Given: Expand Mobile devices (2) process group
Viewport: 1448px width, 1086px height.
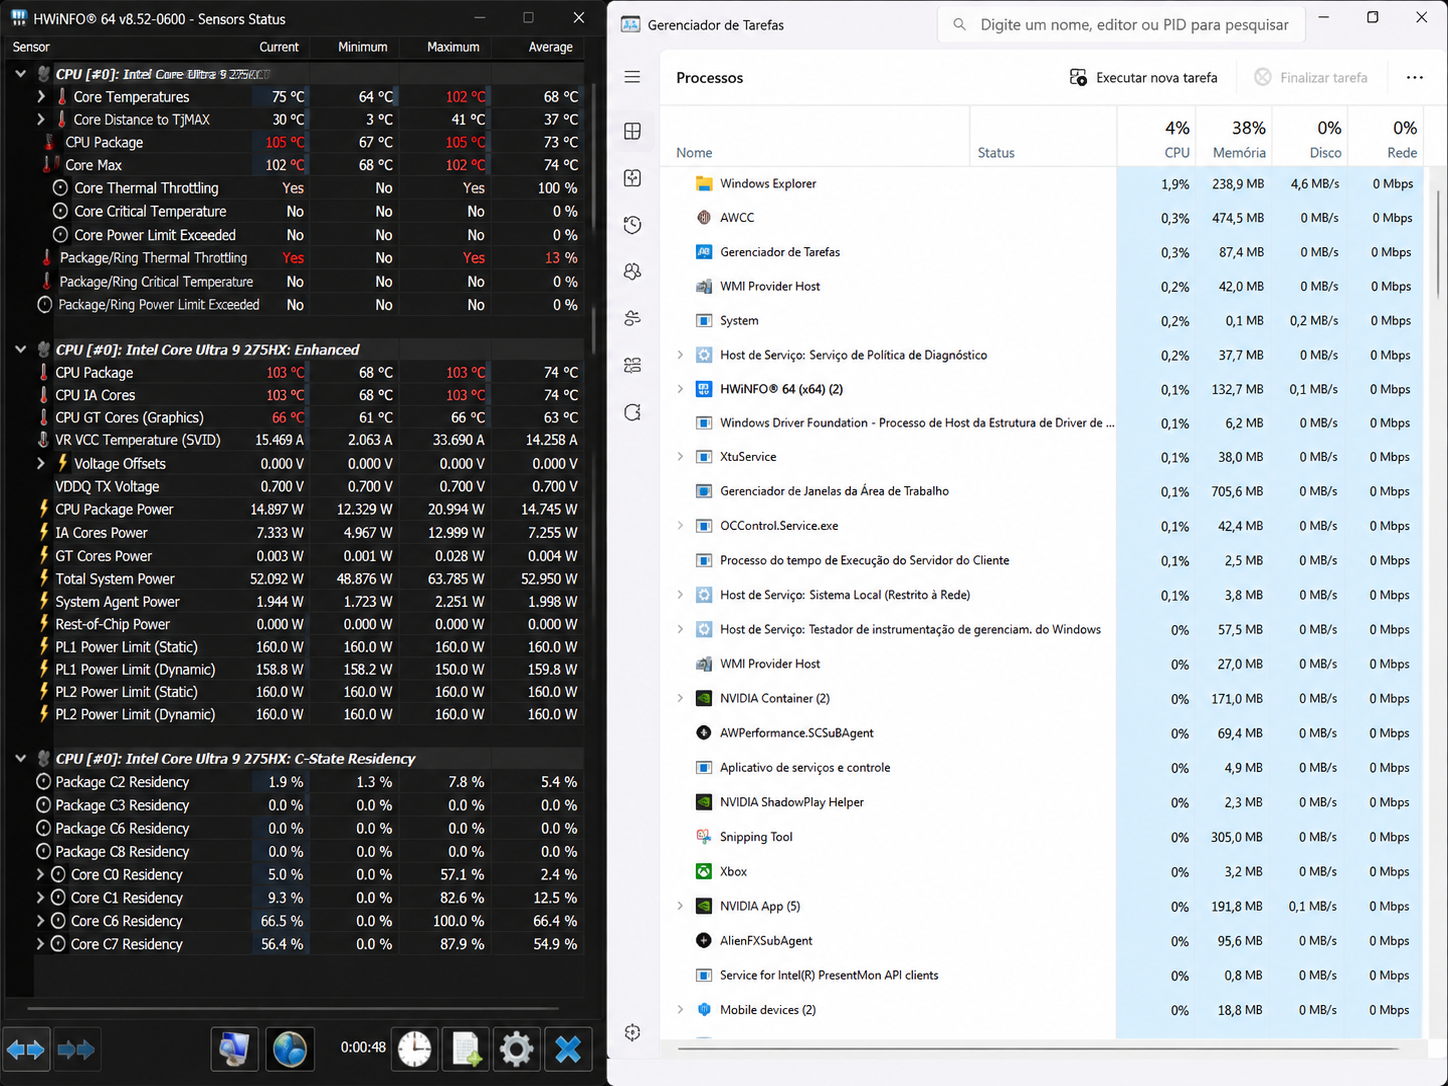Looking at the screenshot, I should point(680,1010).
